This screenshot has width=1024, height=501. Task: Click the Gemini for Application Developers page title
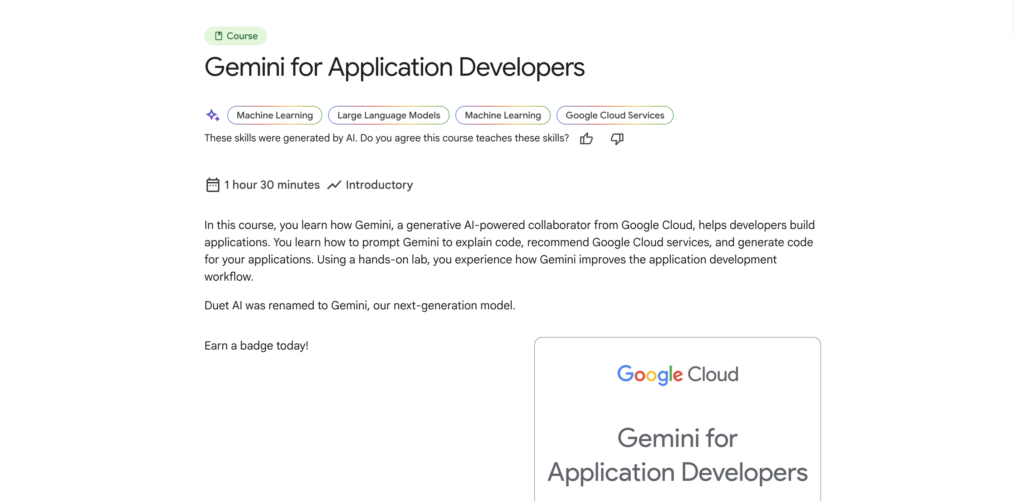point(394,67)
